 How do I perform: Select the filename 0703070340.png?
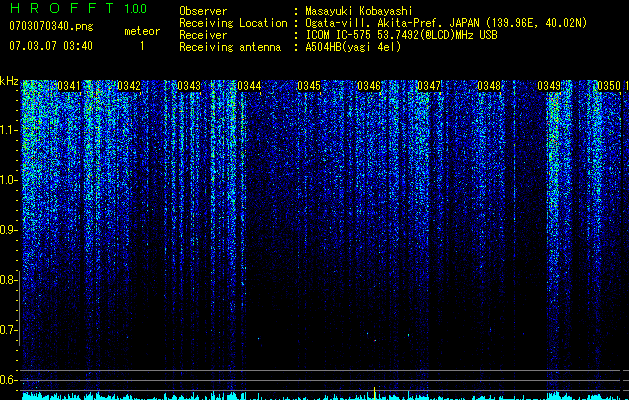51,26
